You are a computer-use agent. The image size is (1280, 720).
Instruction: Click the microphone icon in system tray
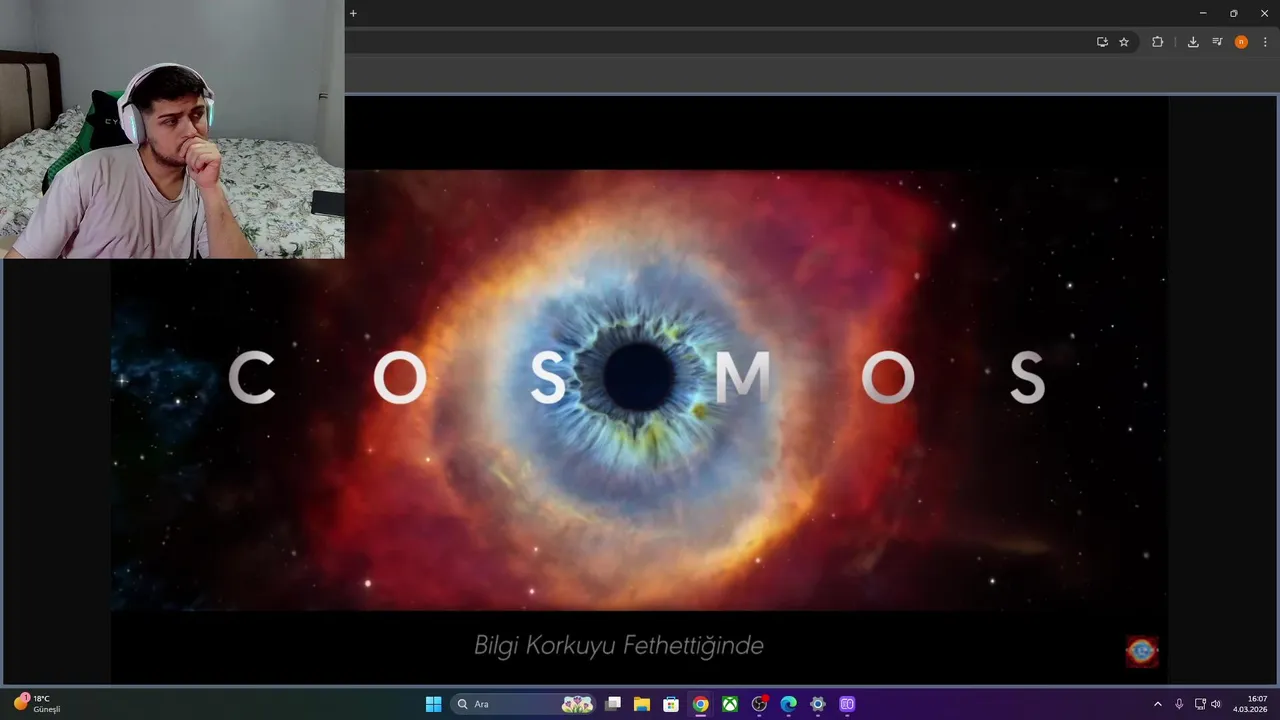[1179, 704]
